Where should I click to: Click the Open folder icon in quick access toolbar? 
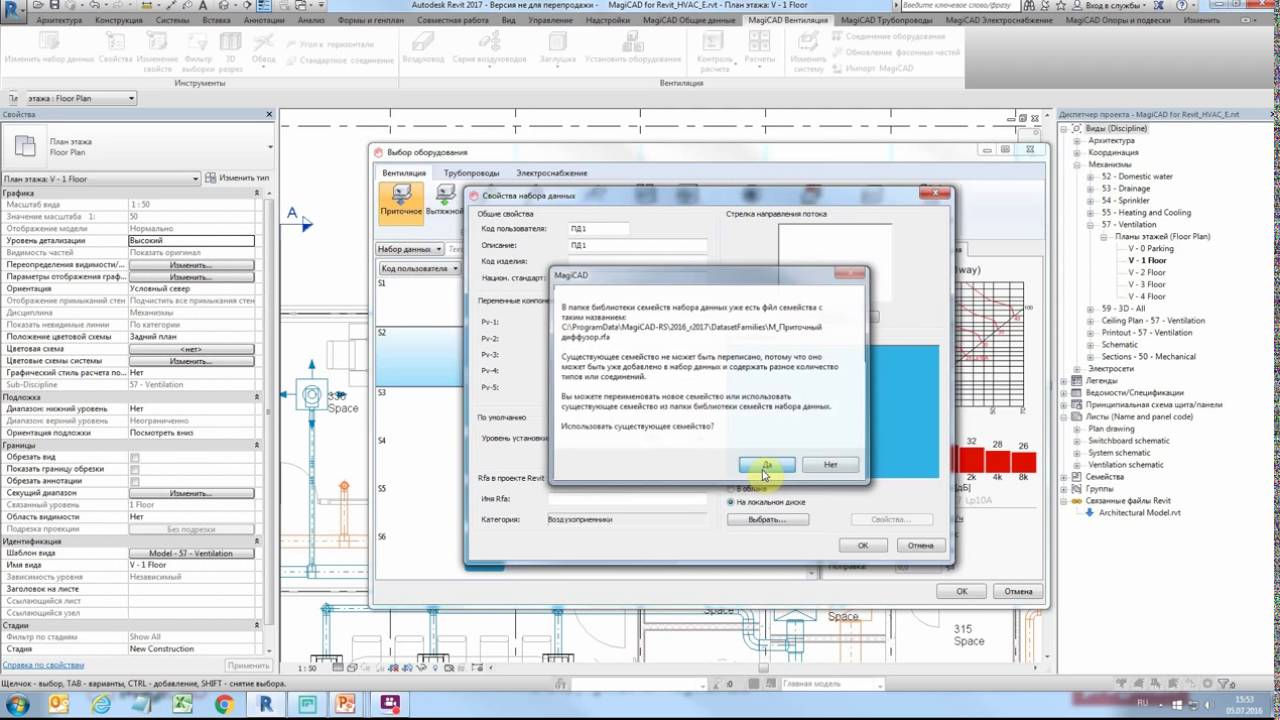[38, 6]
